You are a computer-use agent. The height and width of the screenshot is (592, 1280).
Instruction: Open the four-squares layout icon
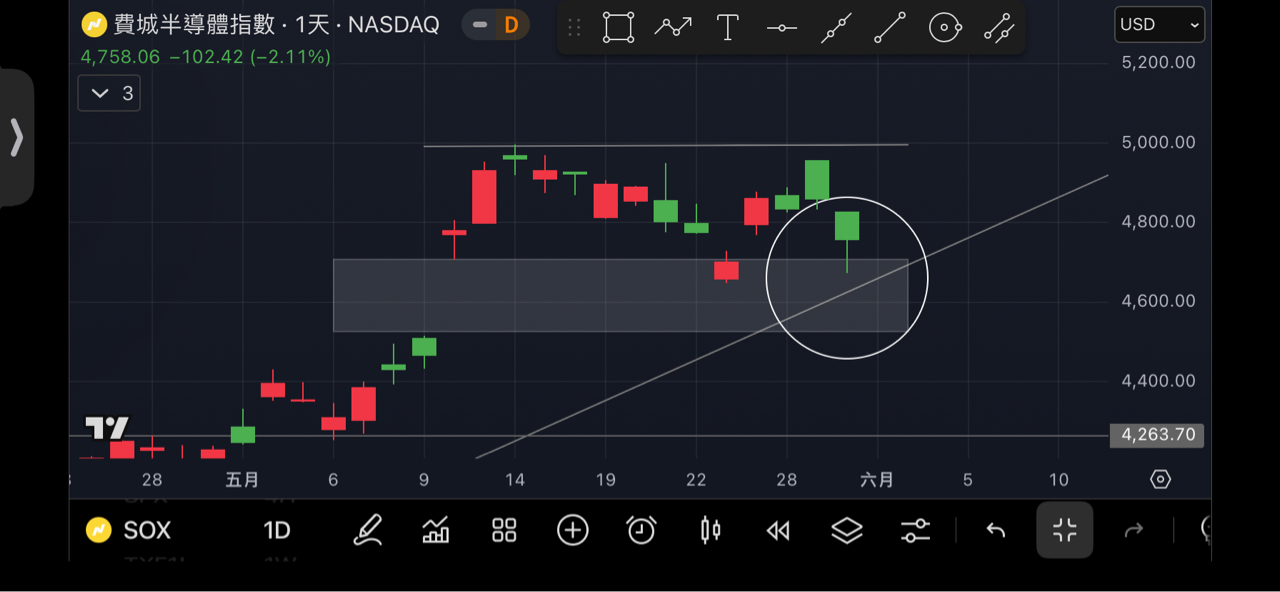point(505,530)
